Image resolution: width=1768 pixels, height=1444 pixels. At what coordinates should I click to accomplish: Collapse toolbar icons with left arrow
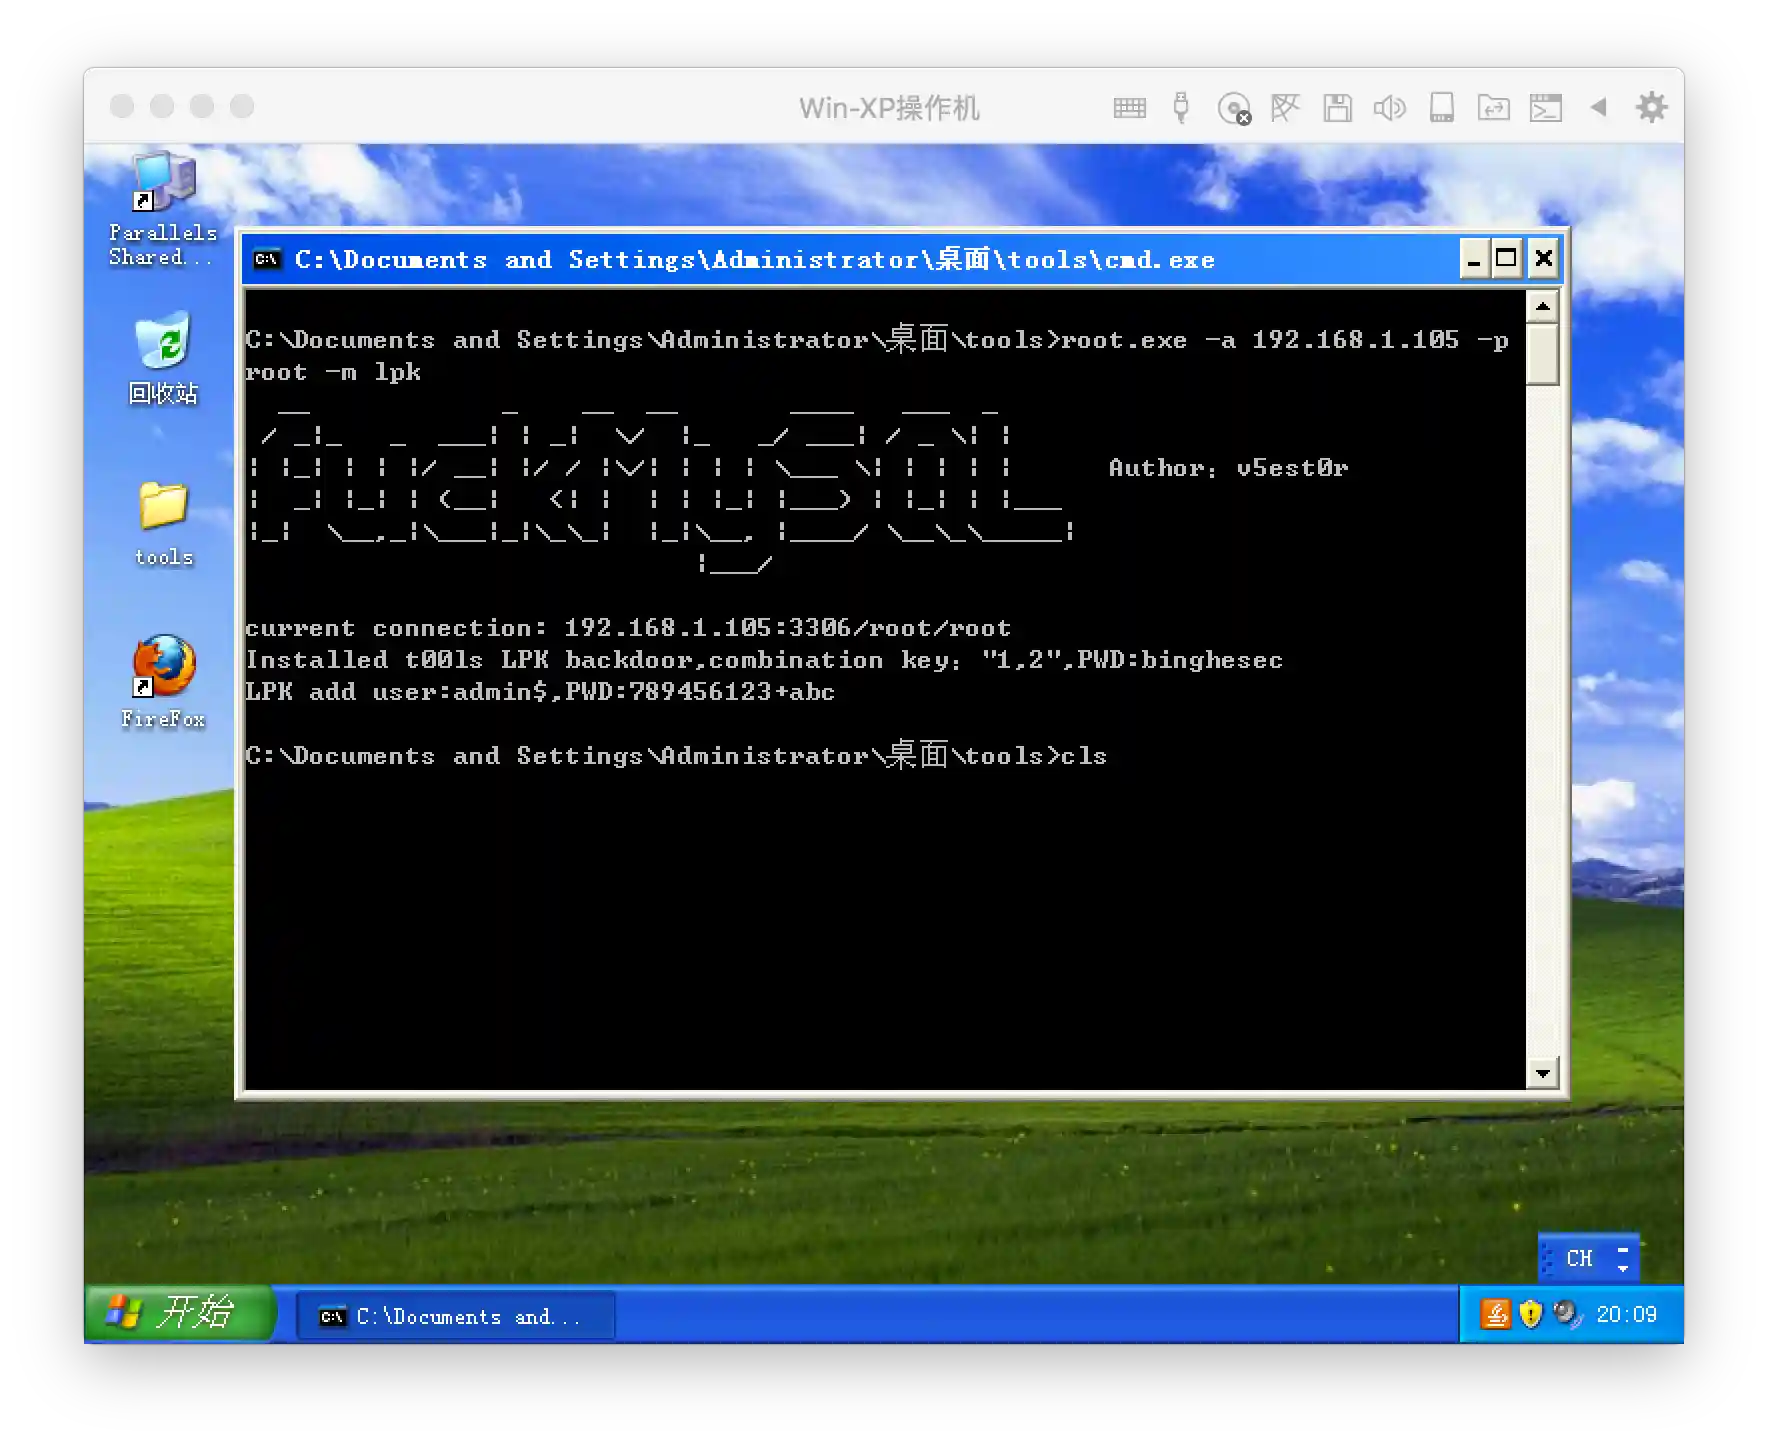click(x=1598, y=107)
